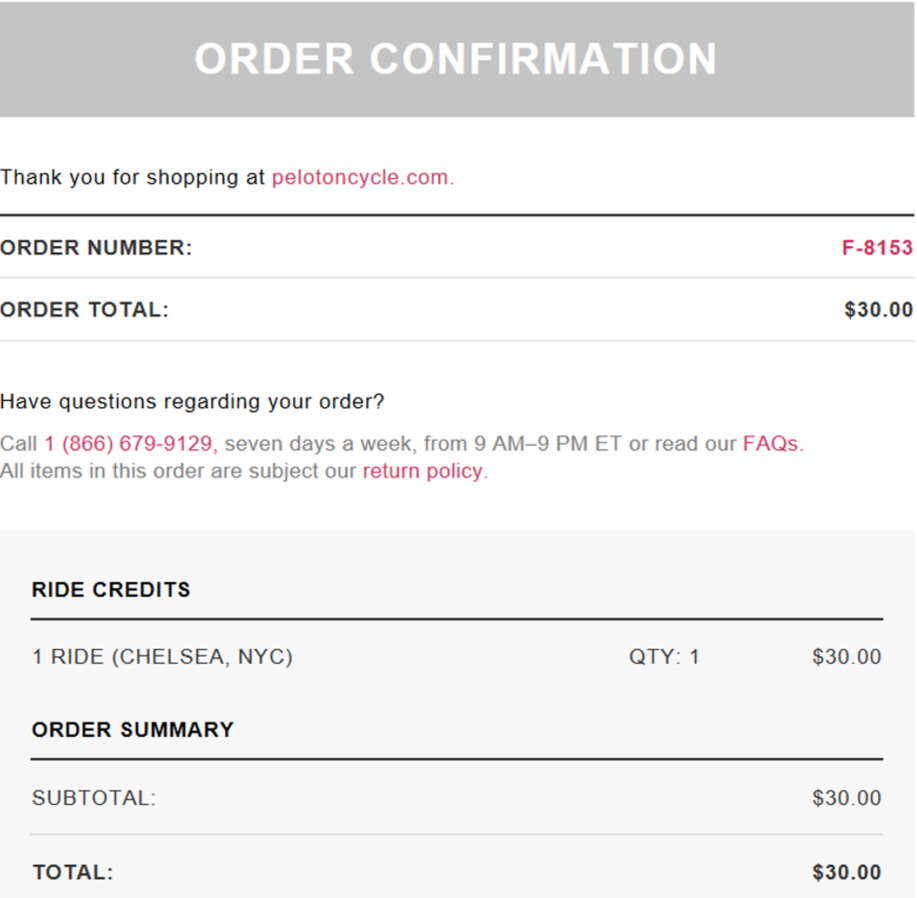Click the ORDER TOTAL label
Viewport: 917px width, 898px height.
tap(85, 310)
